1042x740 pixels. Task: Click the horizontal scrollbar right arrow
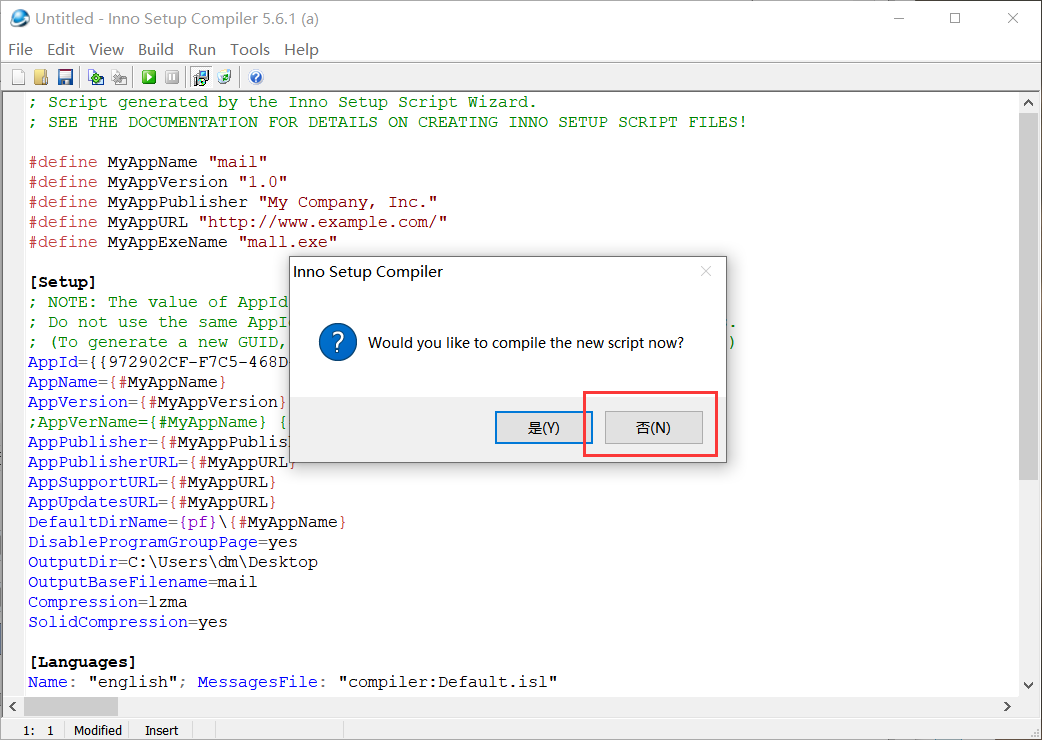click(x=1007, y=706)
